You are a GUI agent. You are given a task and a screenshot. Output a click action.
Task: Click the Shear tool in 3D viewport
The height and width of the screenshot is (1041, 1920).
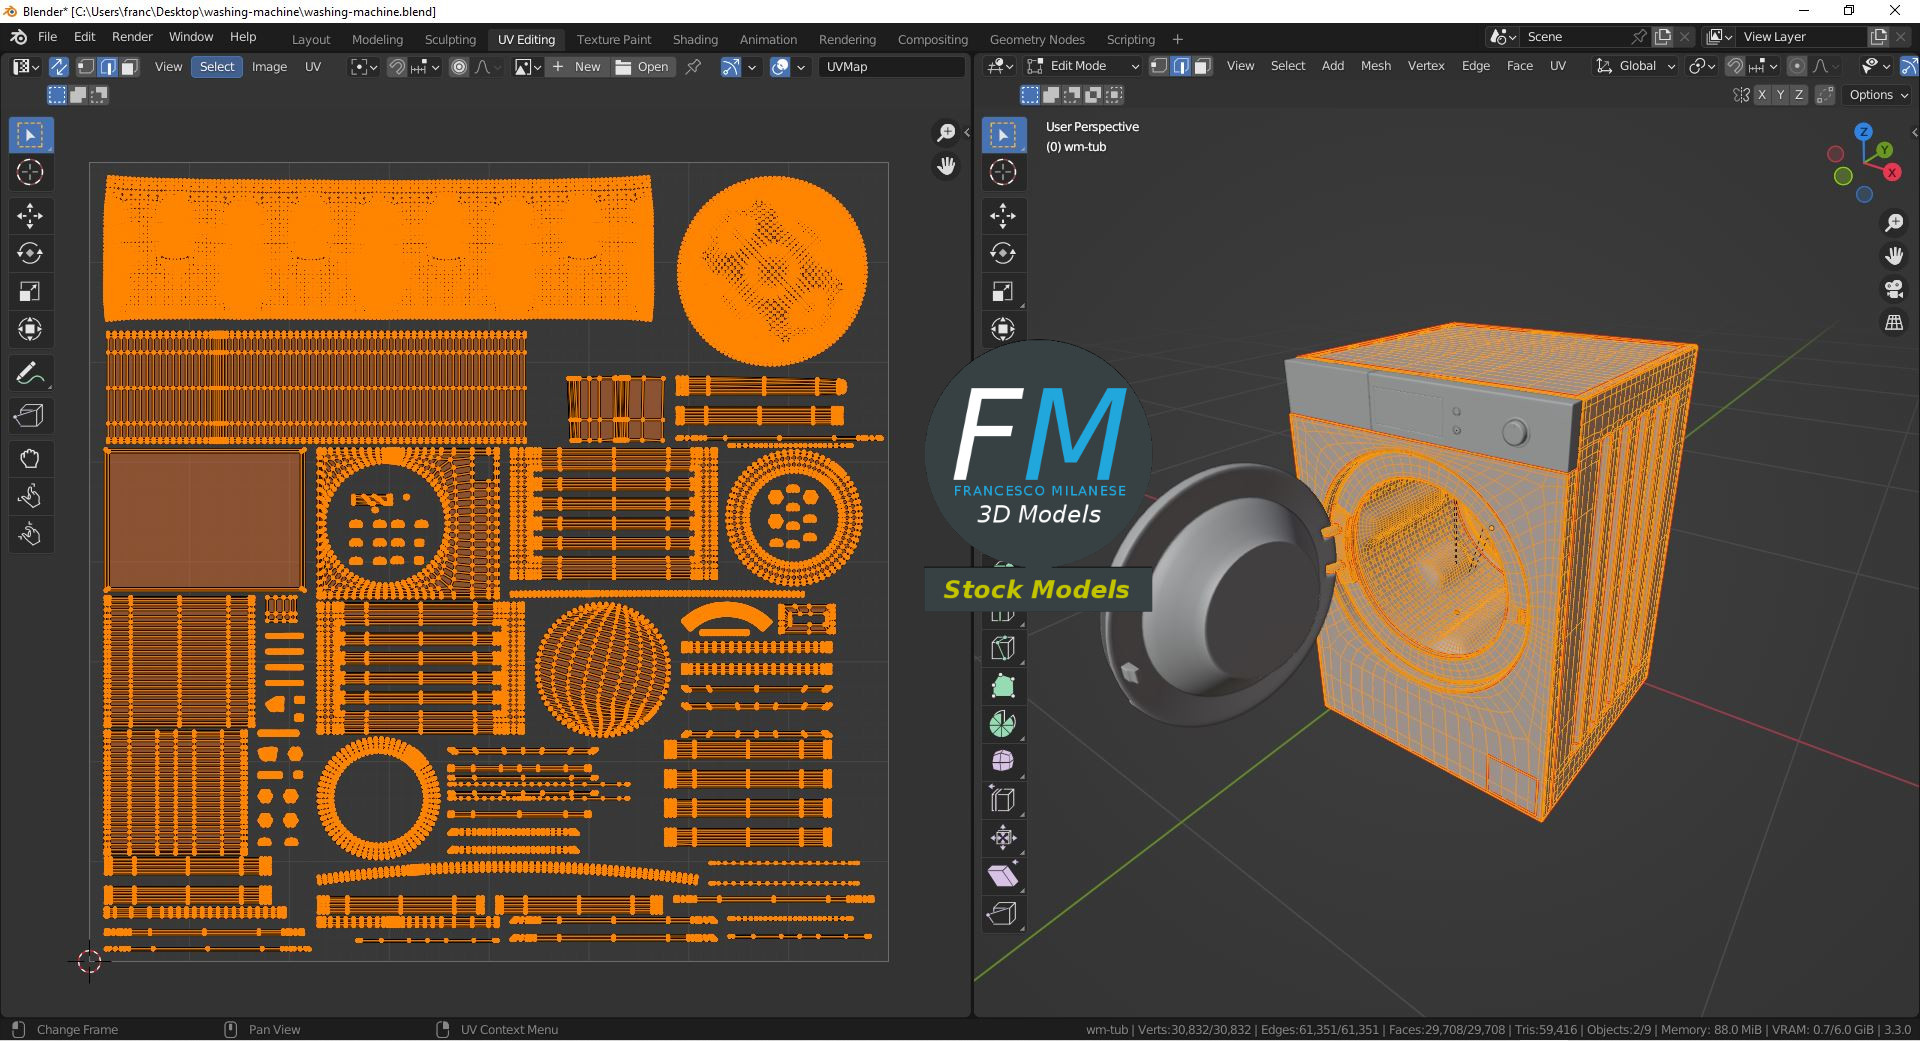point(1002,876)
